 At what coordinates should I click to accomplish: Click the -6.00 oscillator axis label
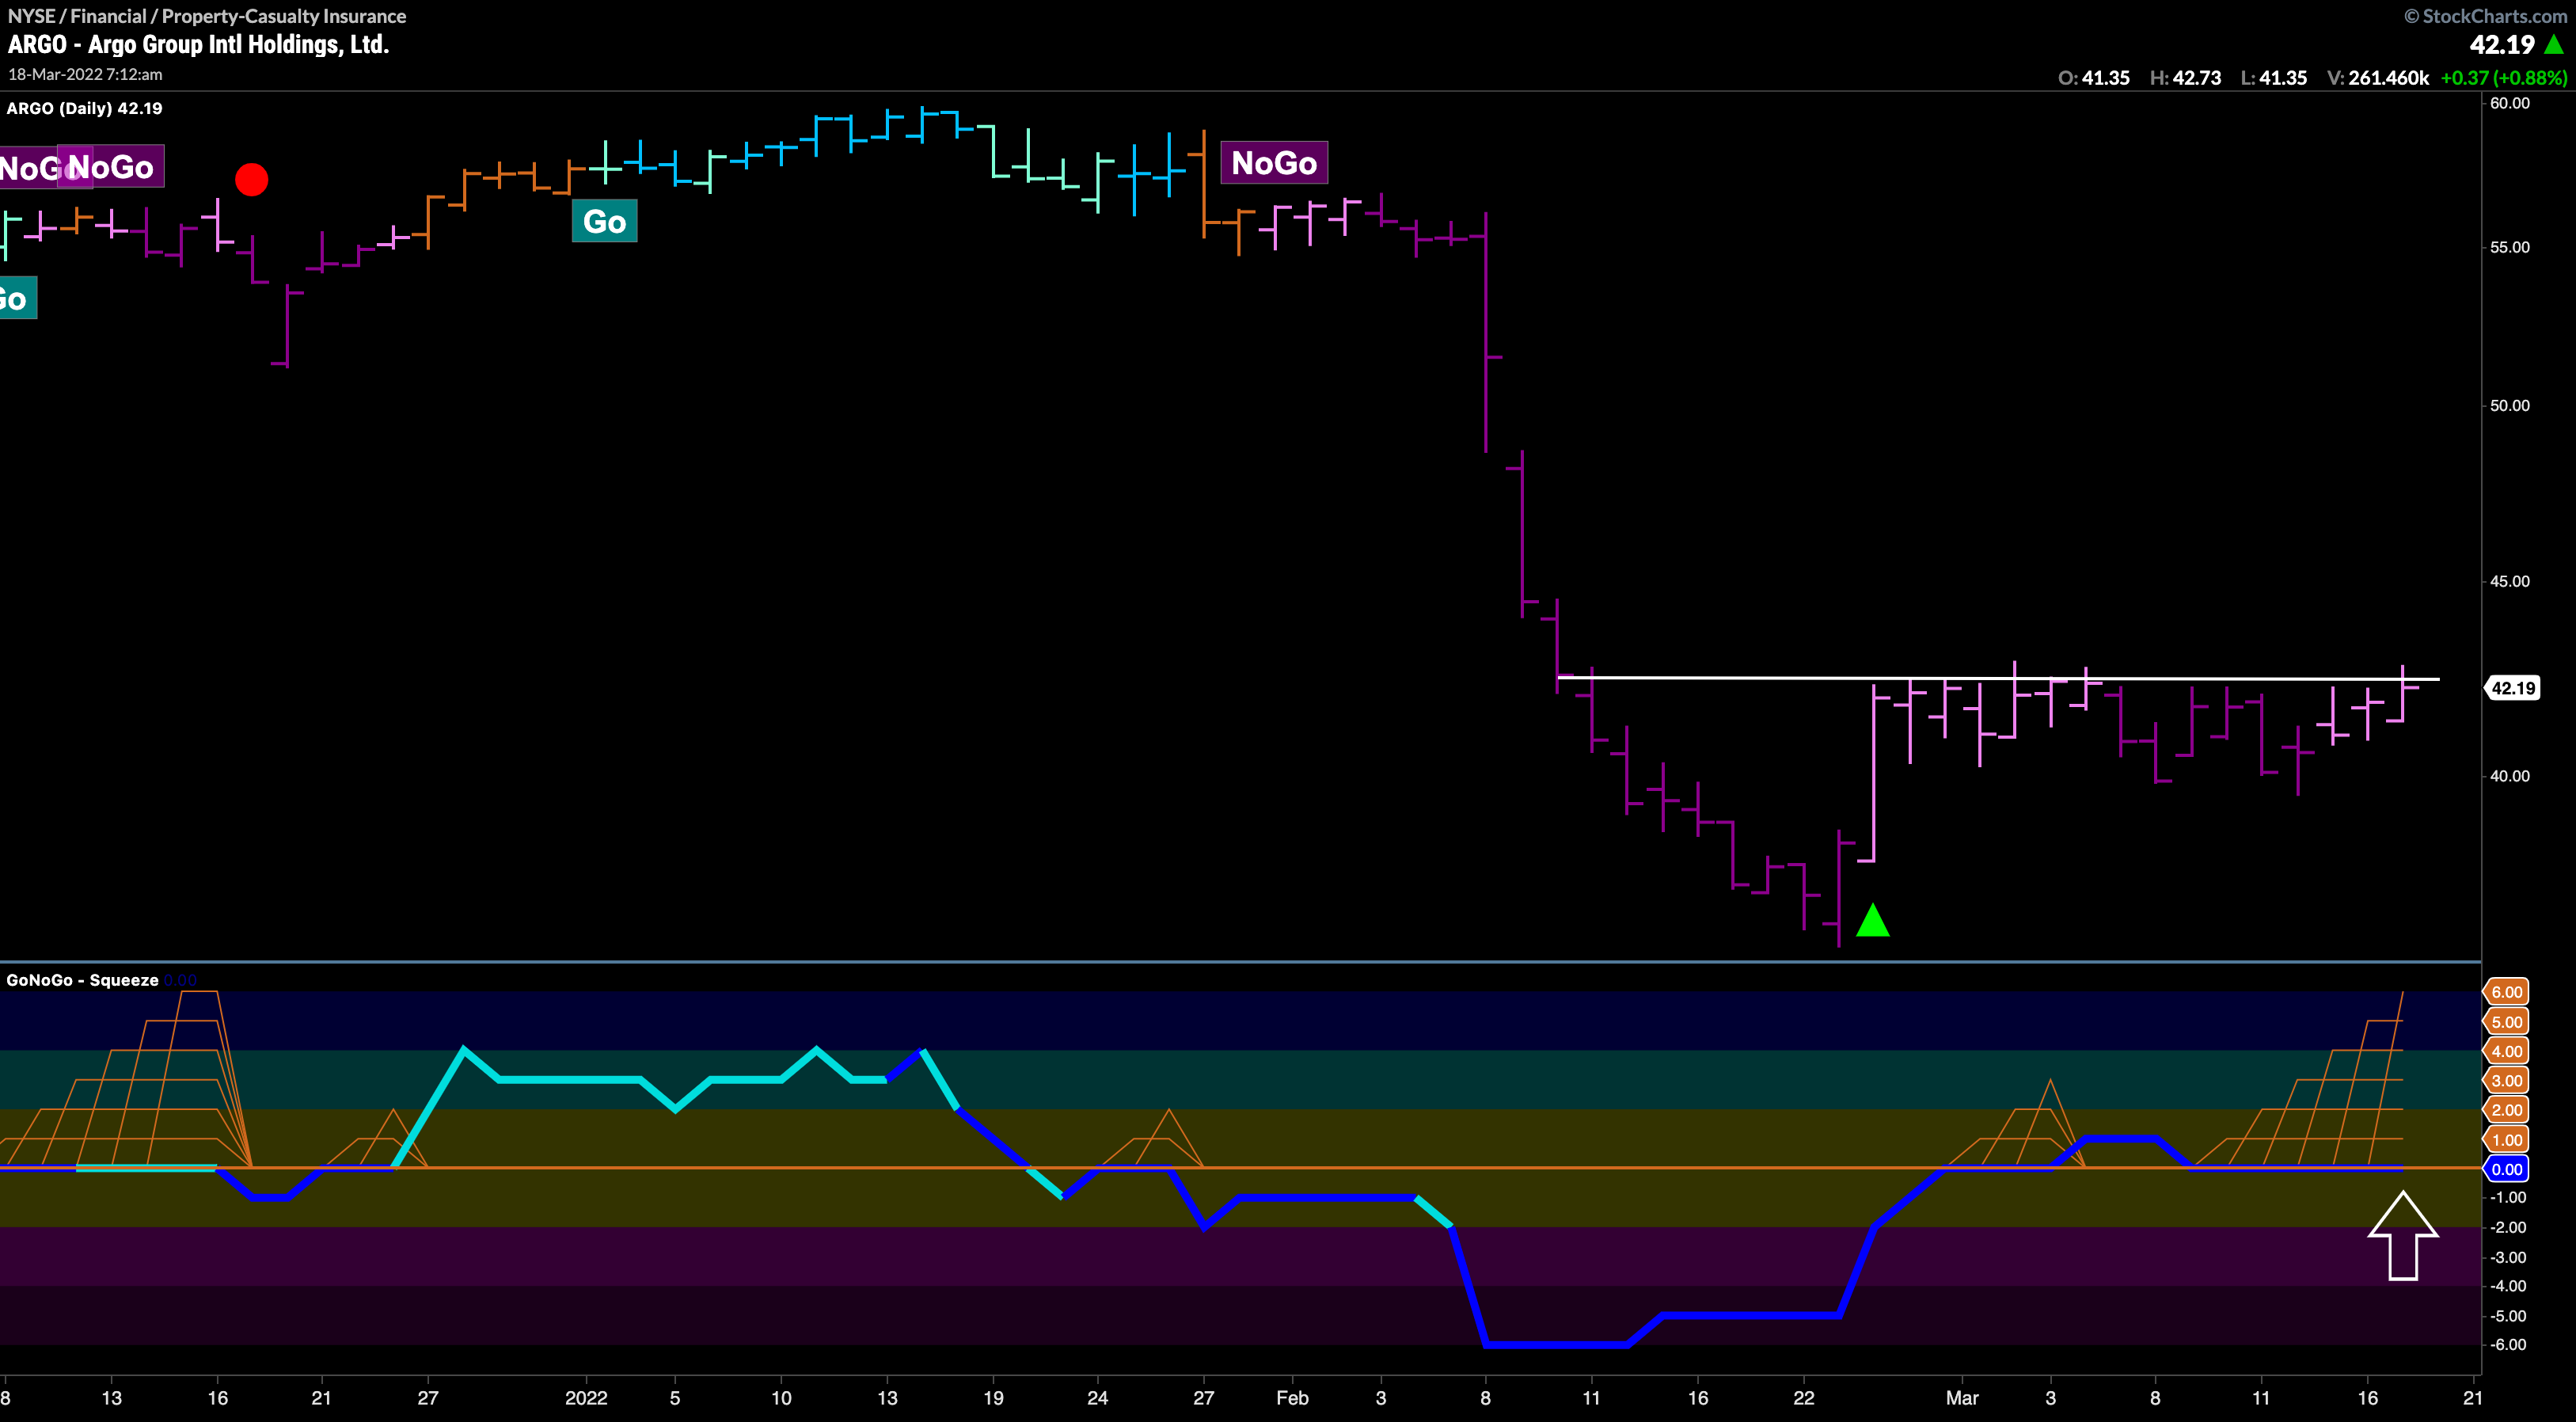(x=2507, y=1345)
